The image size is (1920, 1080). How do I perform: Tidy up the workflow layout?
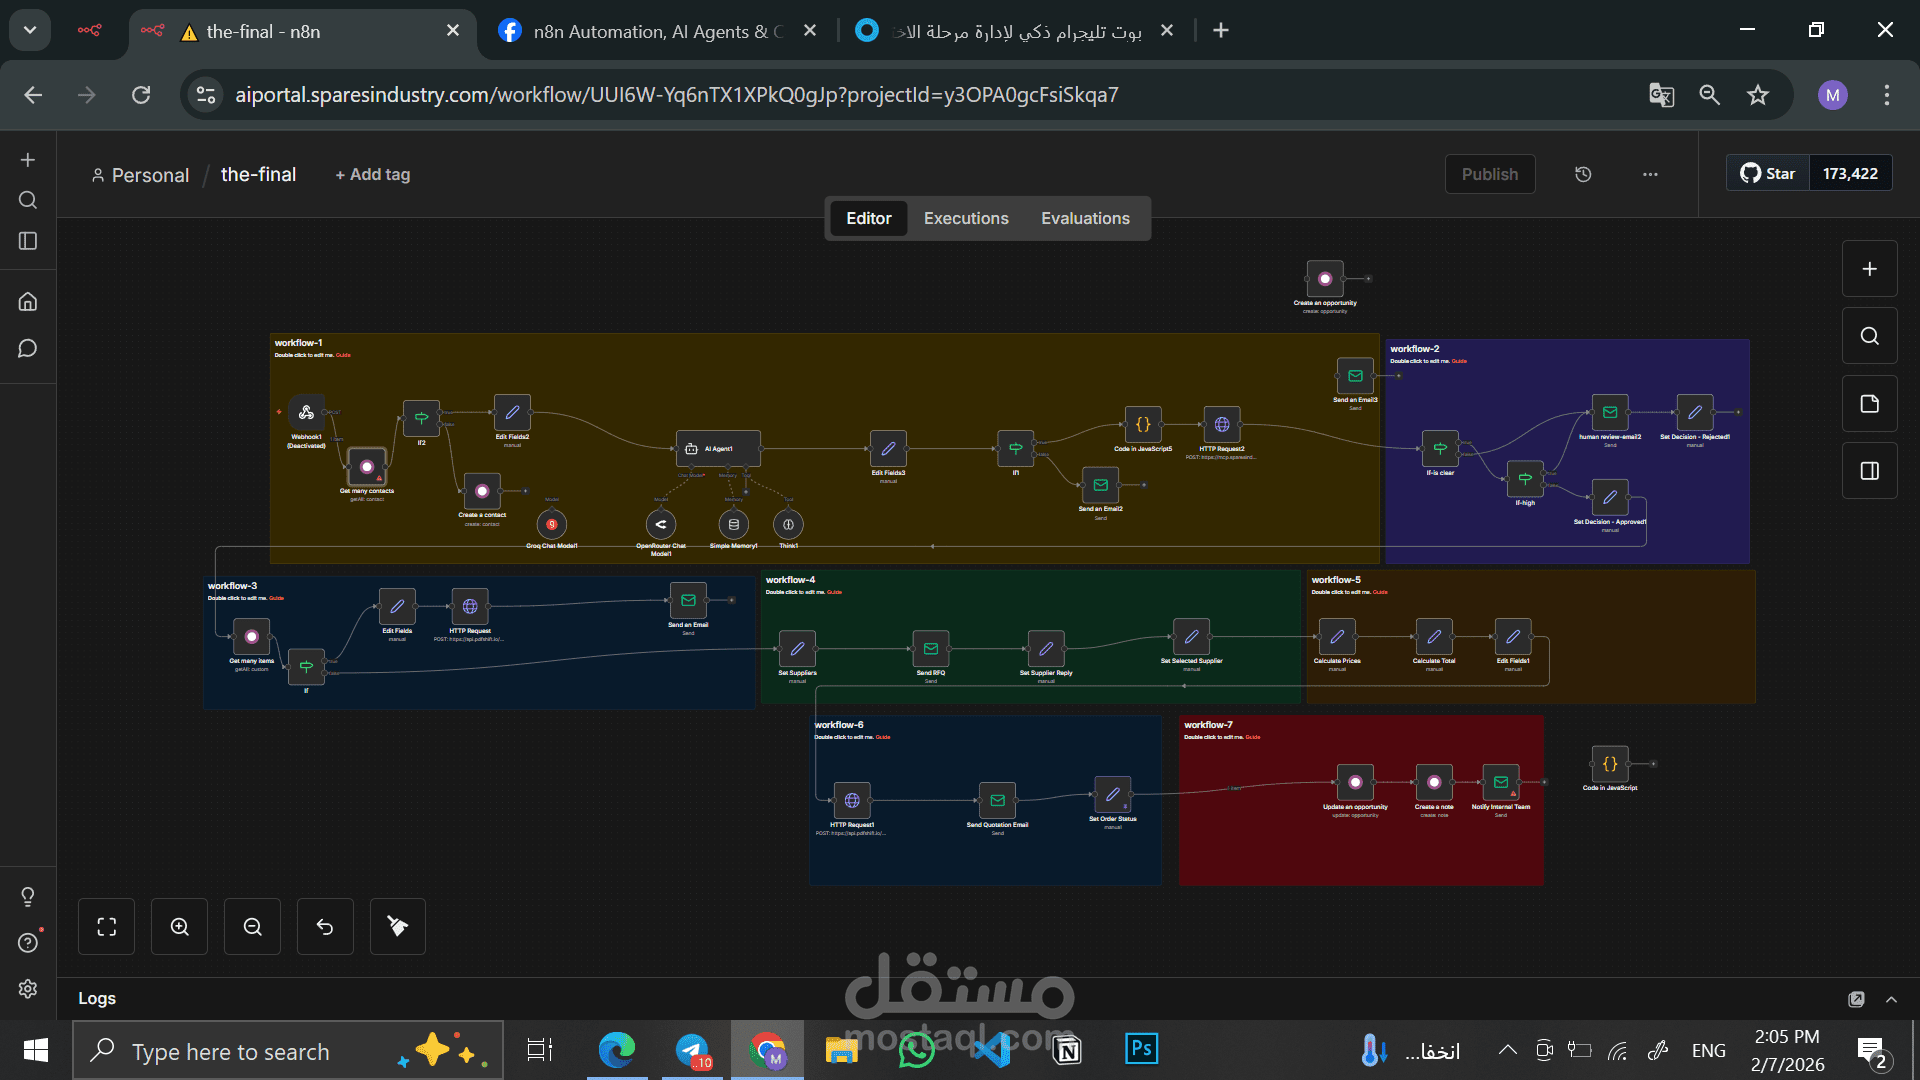[x=397, y=926]
